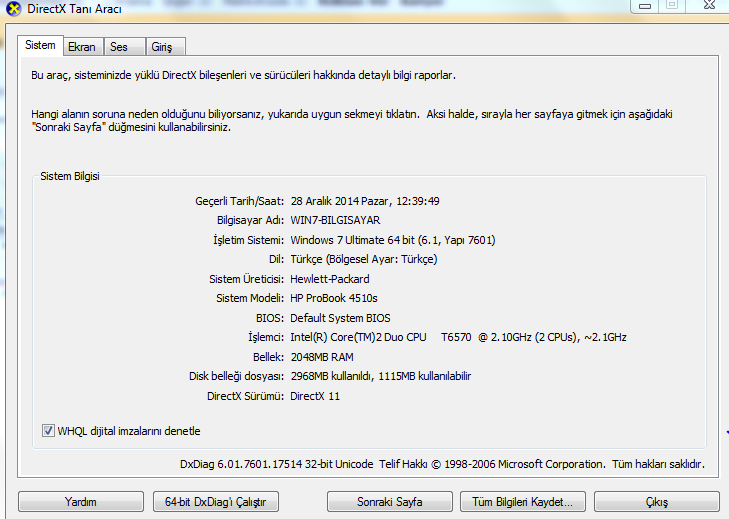This screenshot has width=729, height=519.
Task: Click Türkçe (Bölgesel Ayar: Türkçe) value
Action: pyautogui.click(x=364, y=259)
